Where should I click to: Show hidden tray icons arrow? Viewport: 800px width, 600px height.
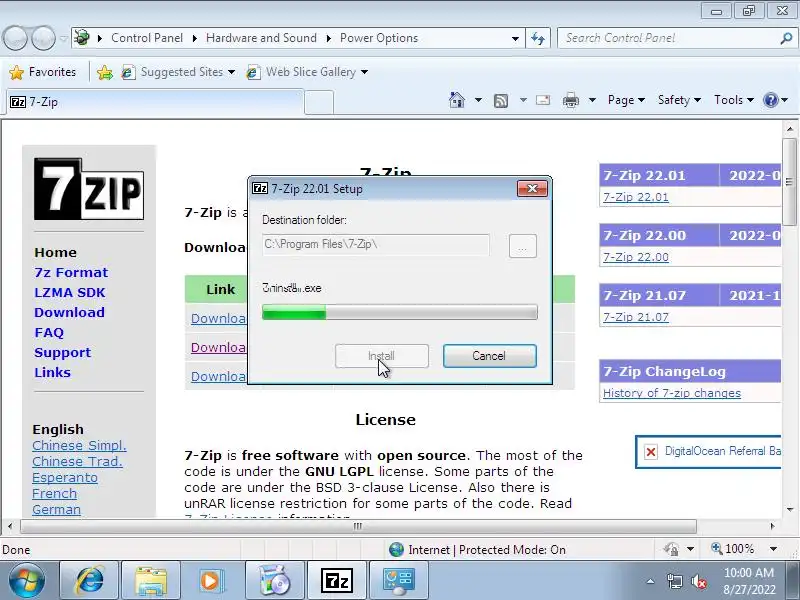click(650, 581)
